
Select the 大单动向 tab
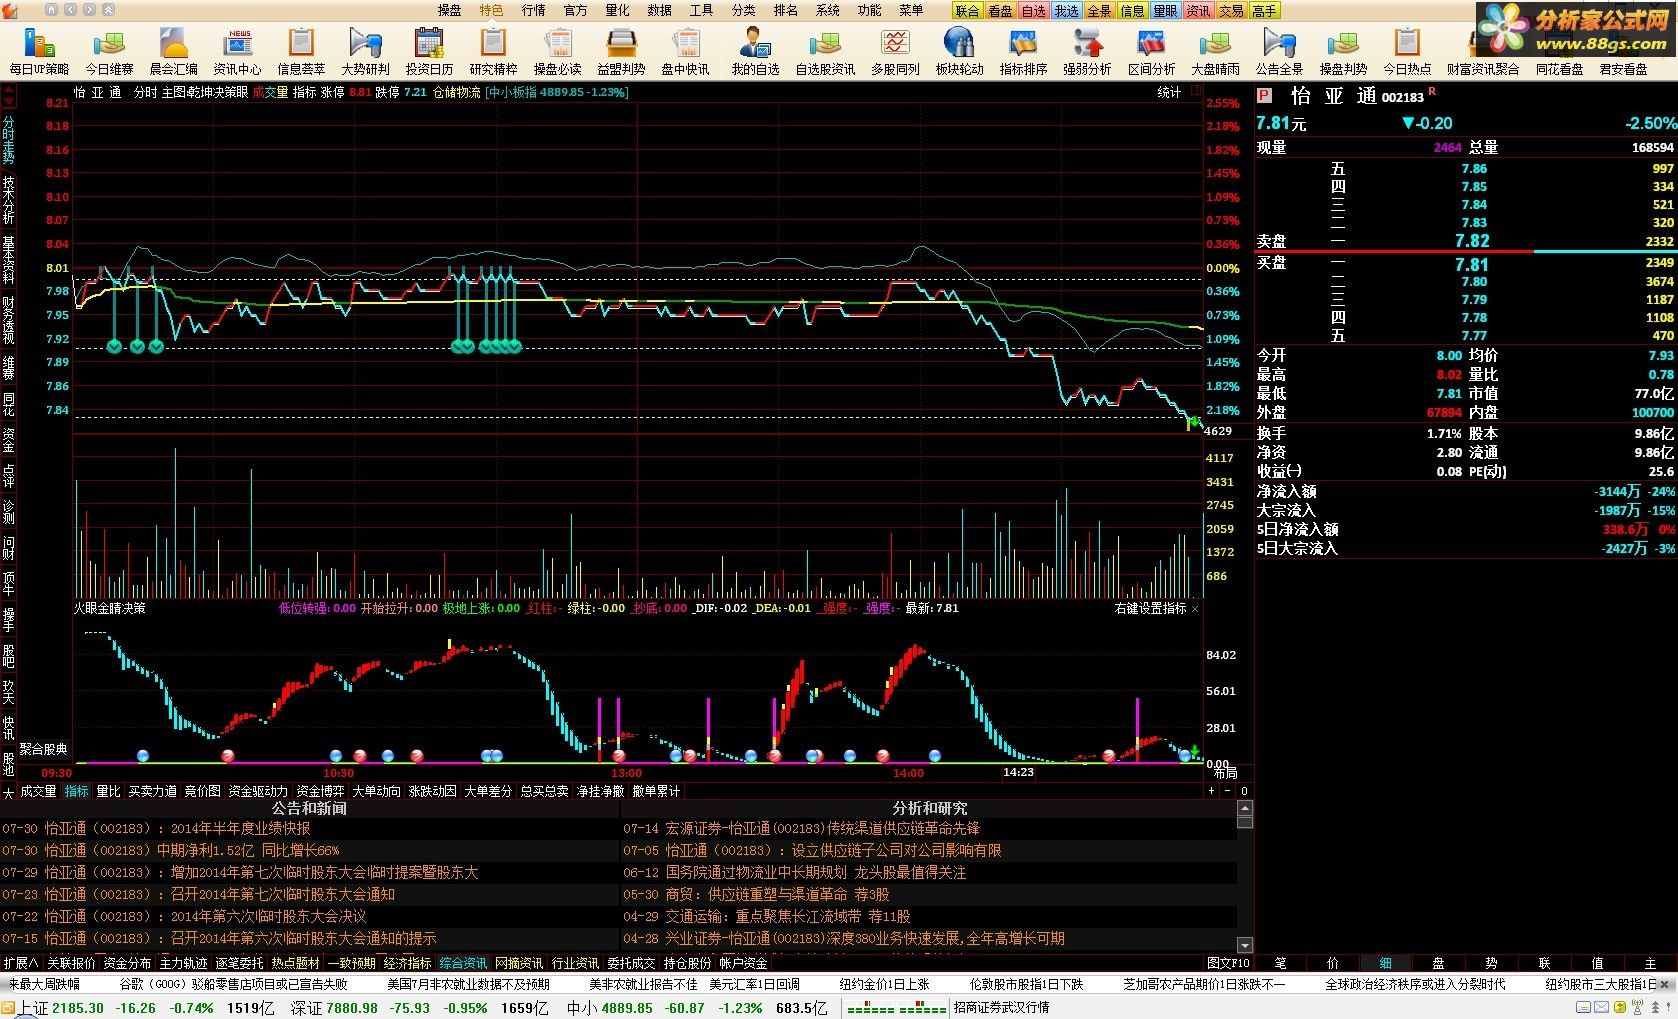(376, 791)
